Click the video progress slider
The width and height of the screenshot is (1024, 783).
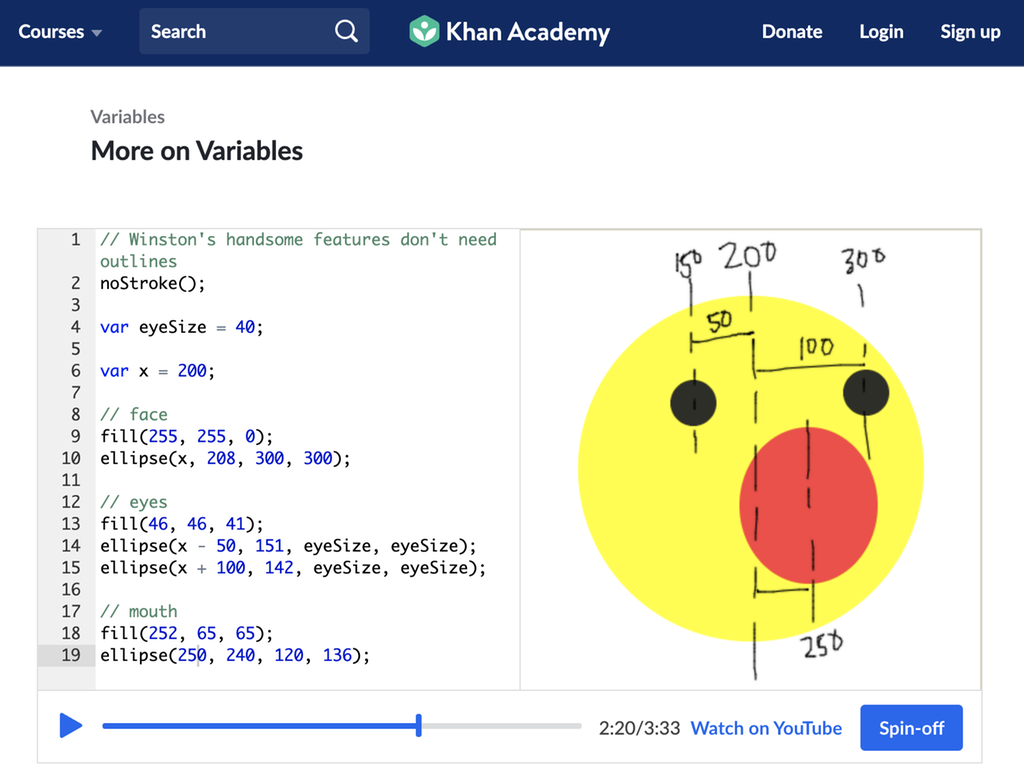pyautogui.click(x=340, y=725)
